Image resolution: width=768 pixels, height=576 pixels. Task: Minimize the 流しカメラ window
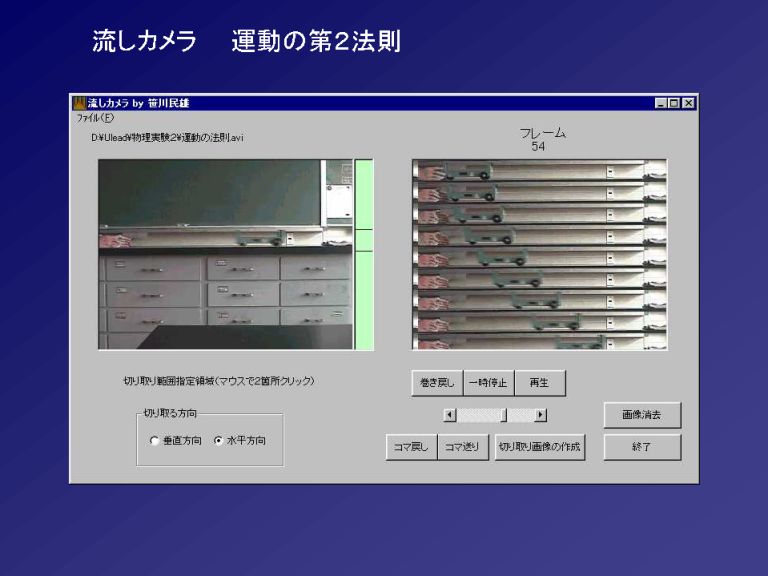[662, 103]
